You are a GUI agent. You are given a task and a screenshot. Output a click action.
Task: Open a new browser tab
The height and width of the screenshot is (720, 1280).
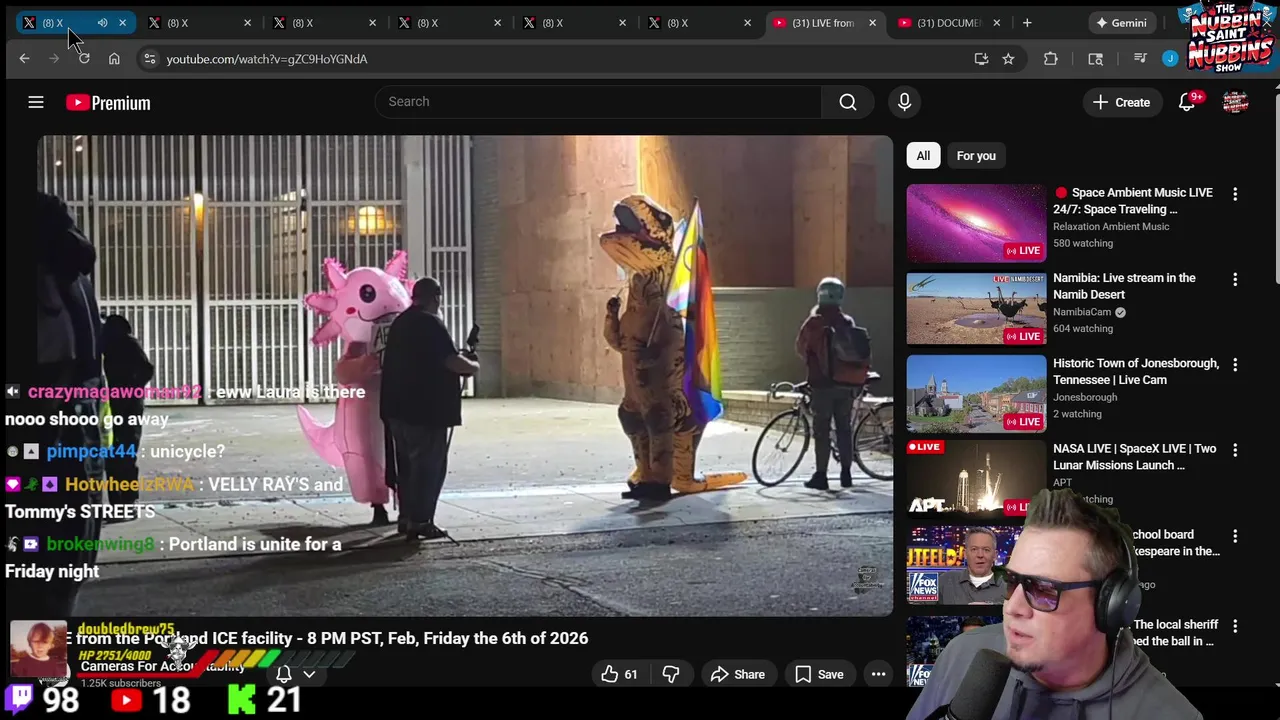(1027, 22)
